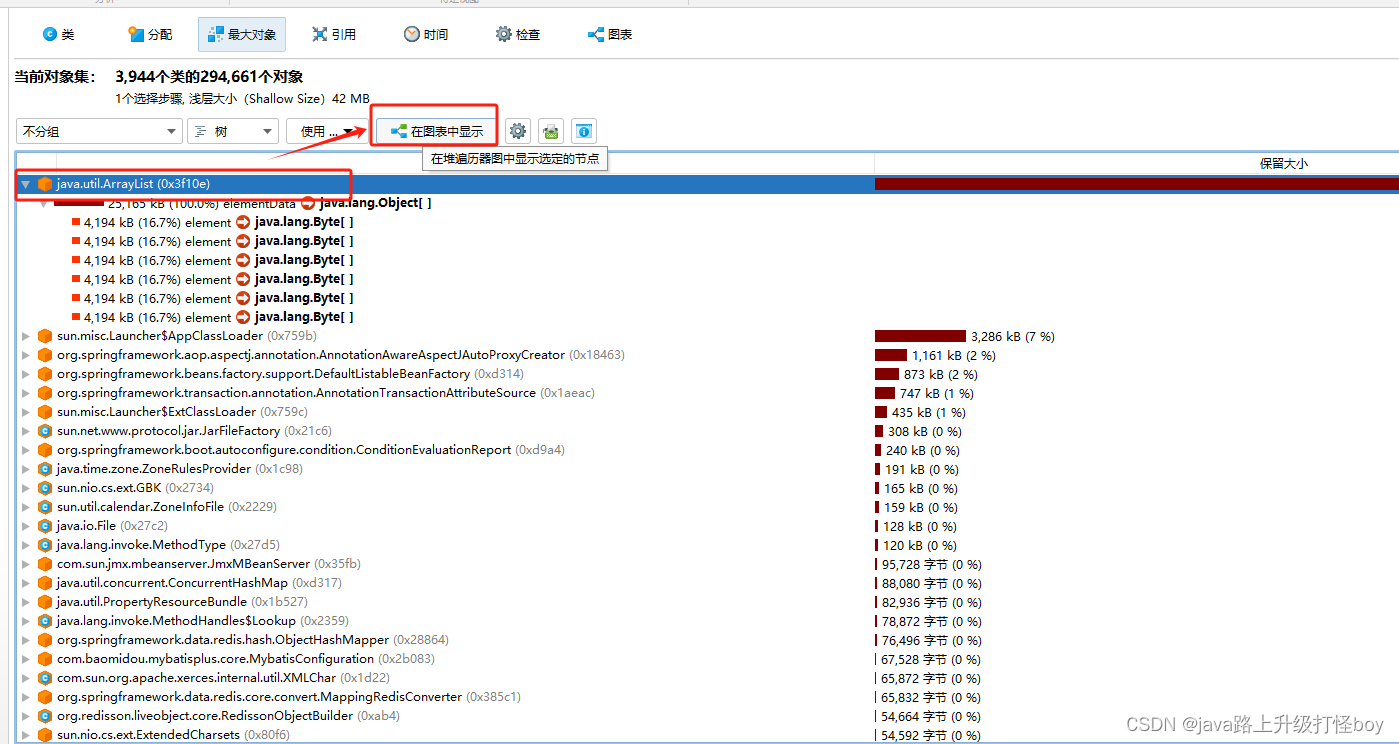This screenshot has width=1399, height=744.
Task: Click the 1,161 kB (2 %) retained size value
Action: tap(954, 355)
